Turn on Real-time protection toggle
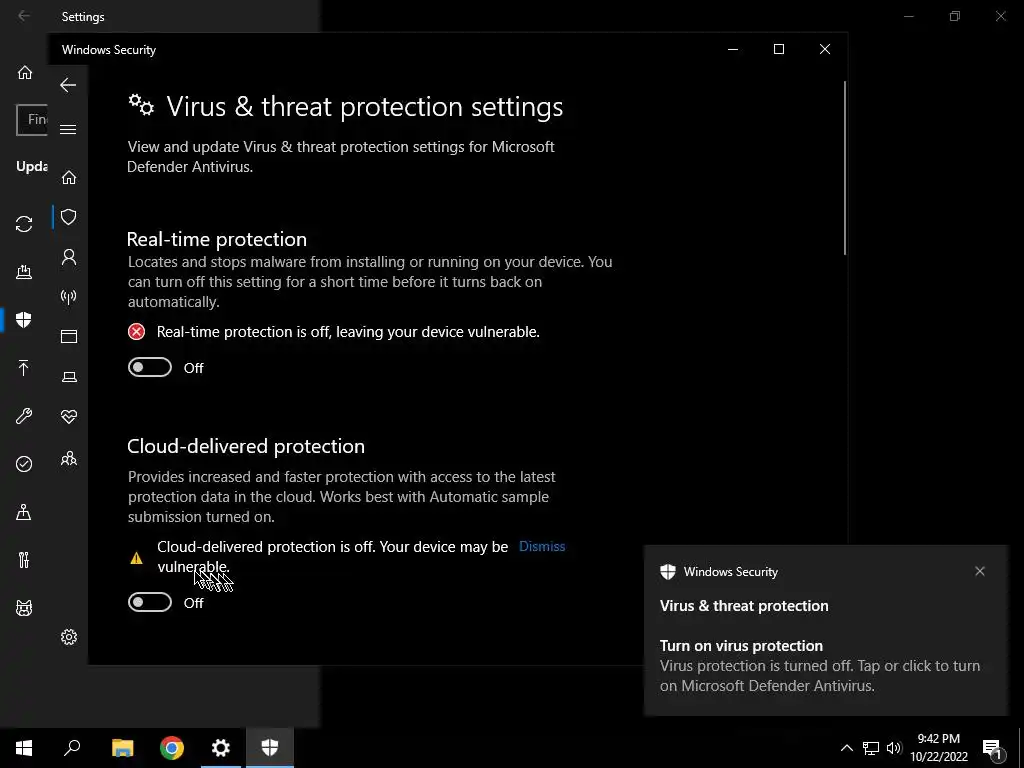 coord(150,368)
